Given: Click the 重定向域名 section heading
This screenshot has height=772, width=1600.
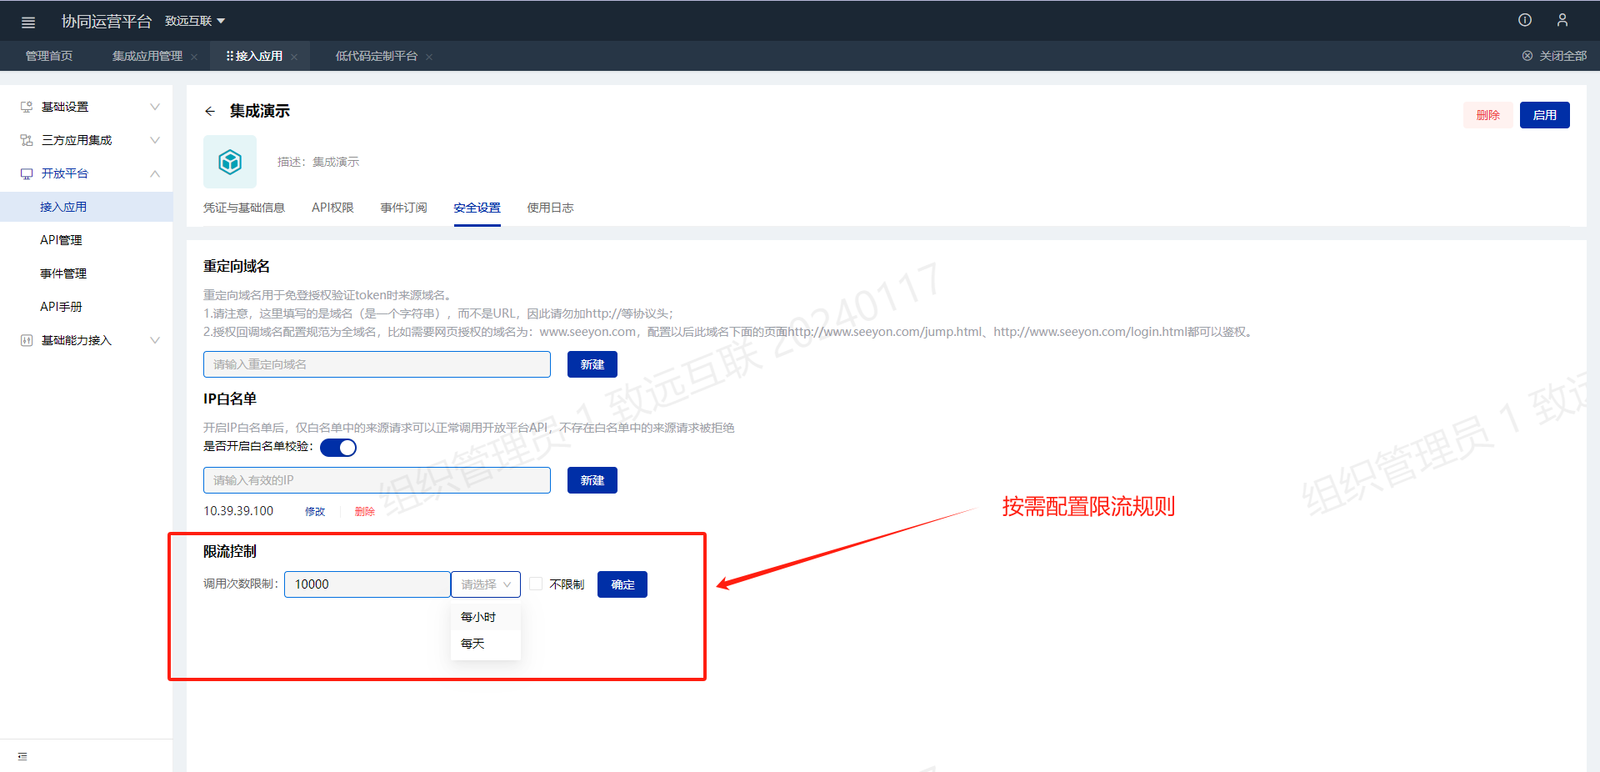Looking at the screenshot, I should (x=237, y=266).
